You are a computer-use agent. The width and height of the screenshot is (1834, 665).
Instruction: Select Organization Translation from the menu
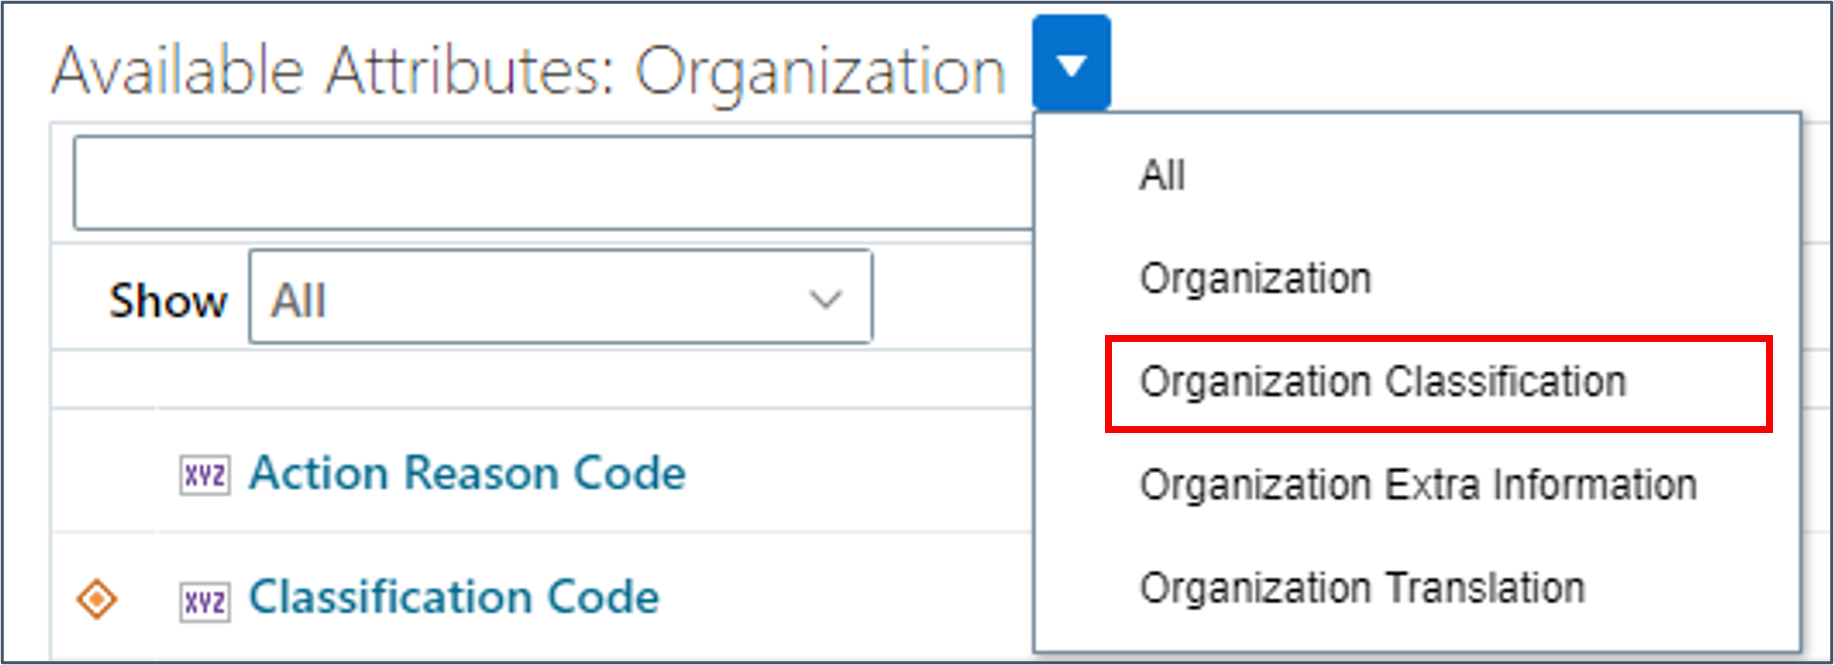point(1363,587)
